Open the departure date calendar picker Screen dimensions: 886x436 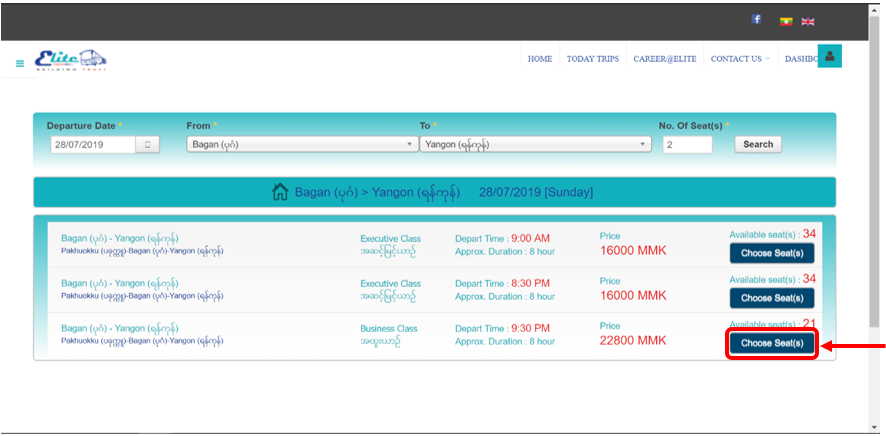(148, 144)
